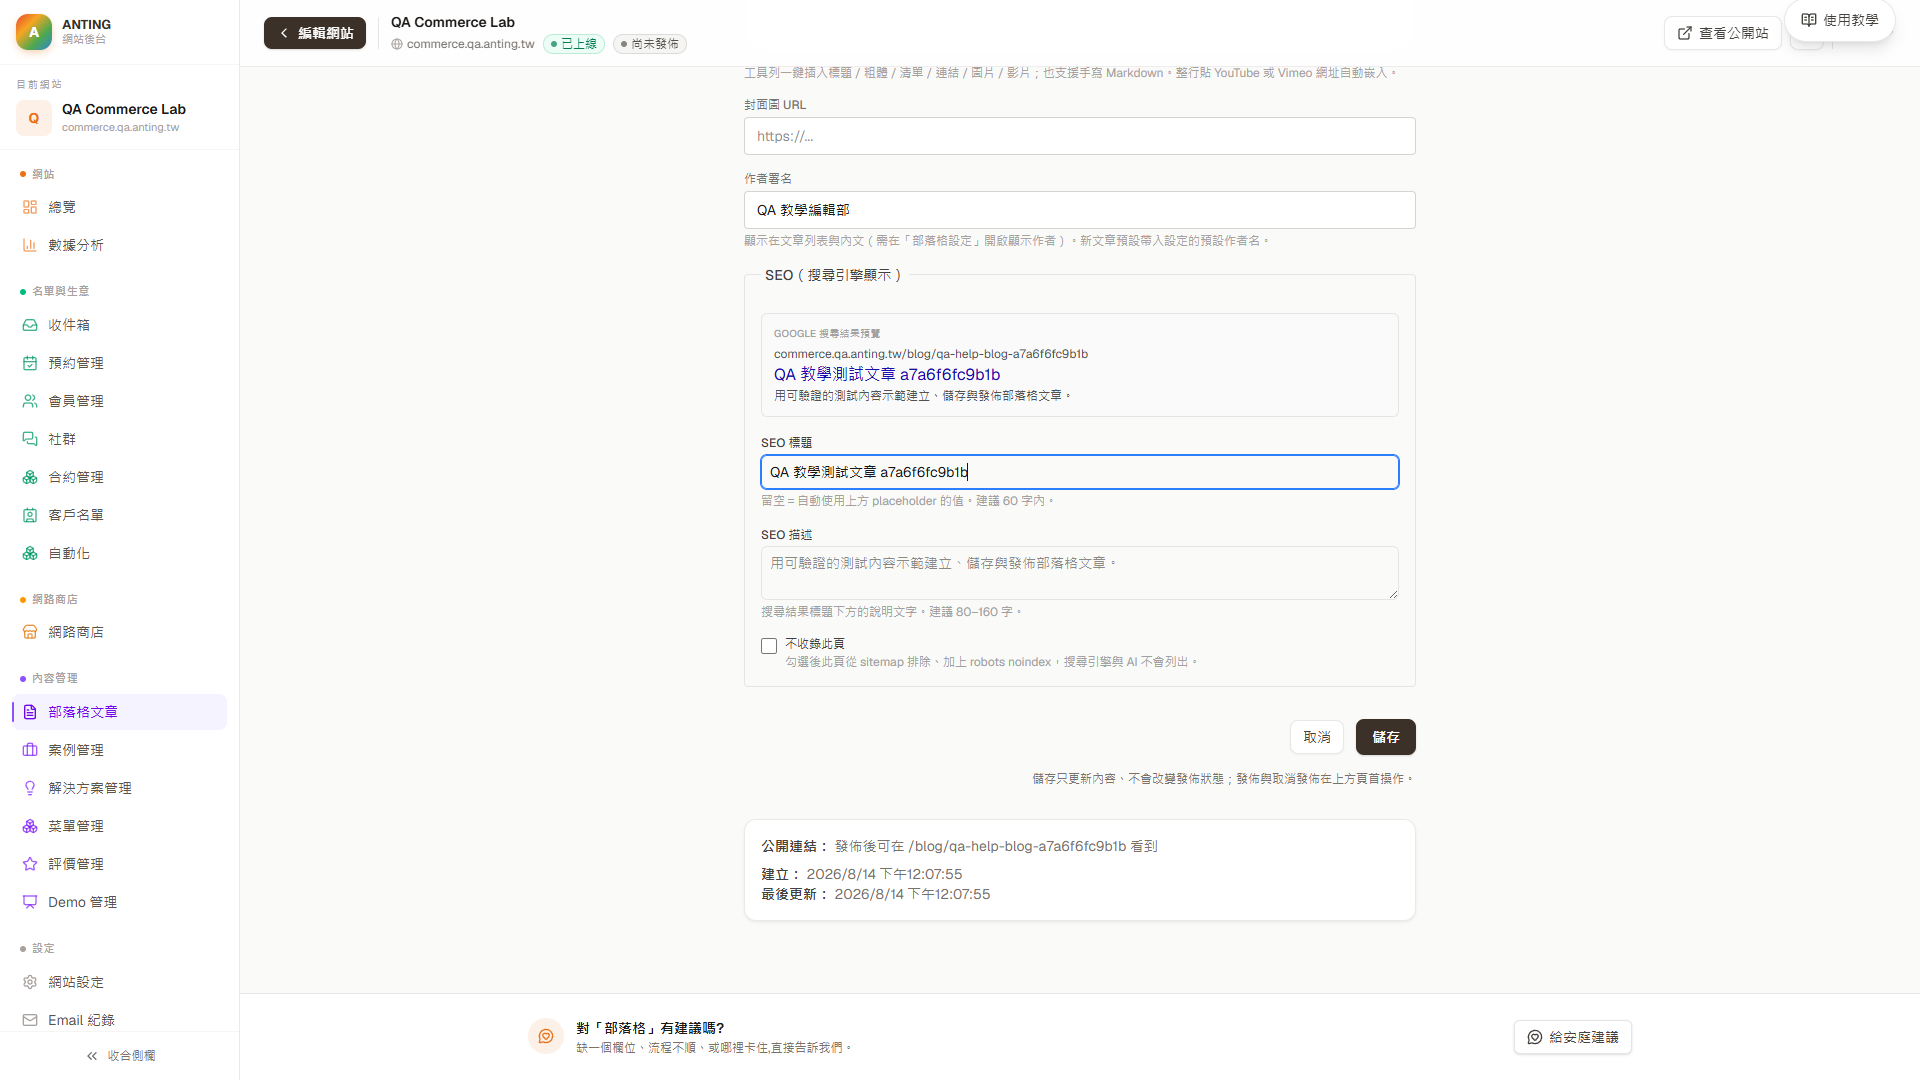Go to 會員管理 menu item

coord(120,401)
